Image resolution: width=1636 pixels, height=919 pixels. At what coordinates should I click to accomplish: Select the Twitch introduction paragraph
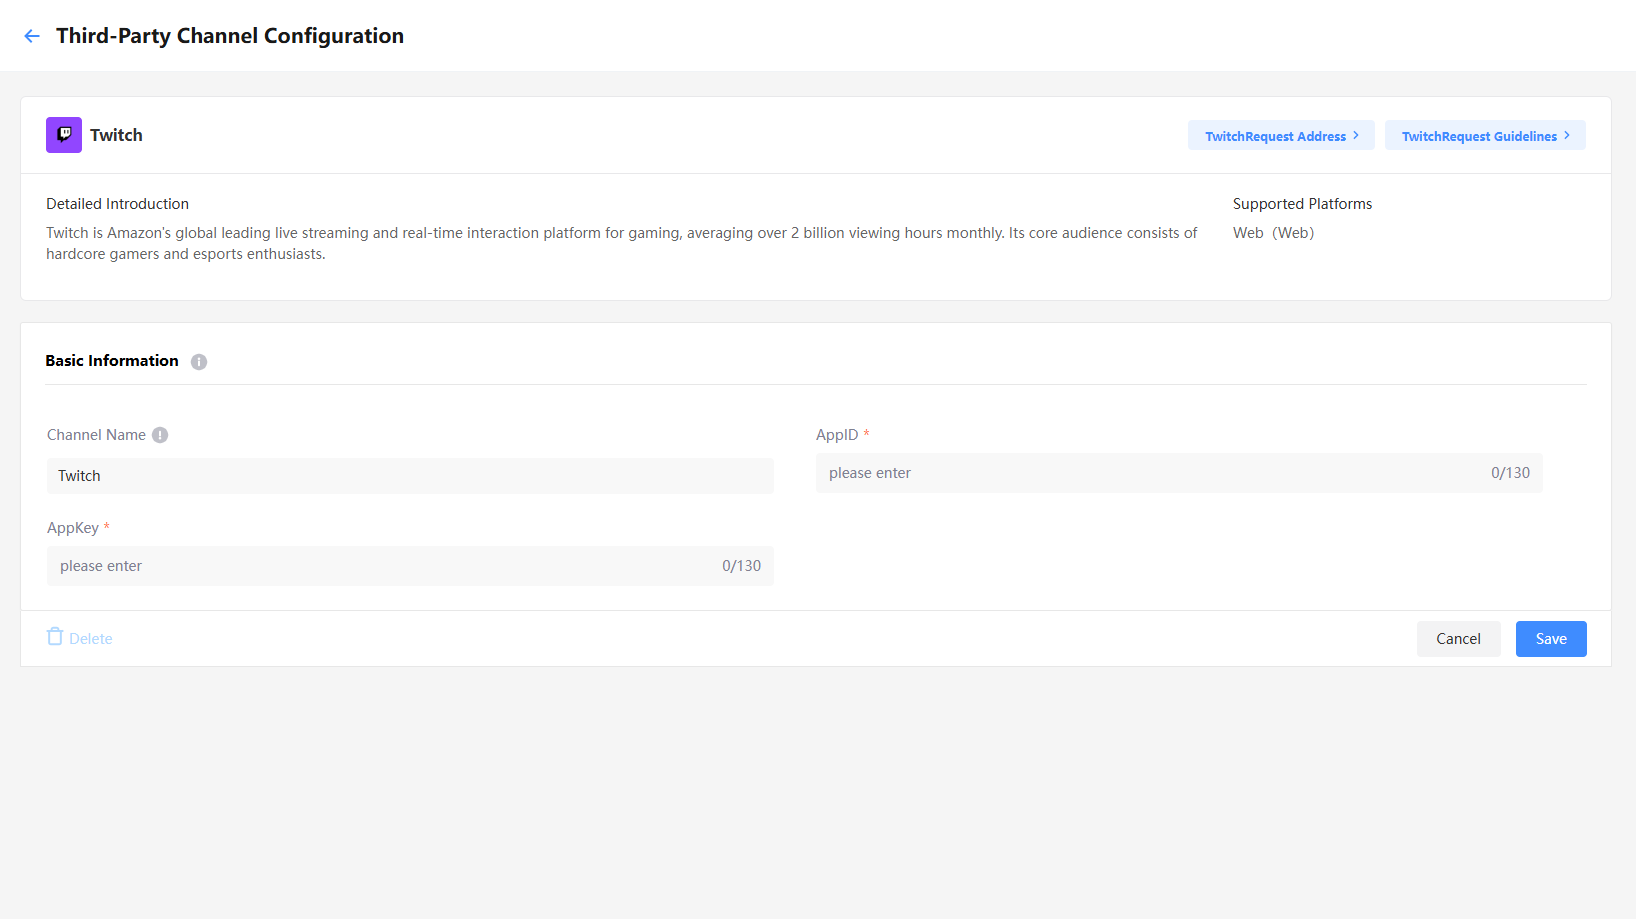[621, 243]
